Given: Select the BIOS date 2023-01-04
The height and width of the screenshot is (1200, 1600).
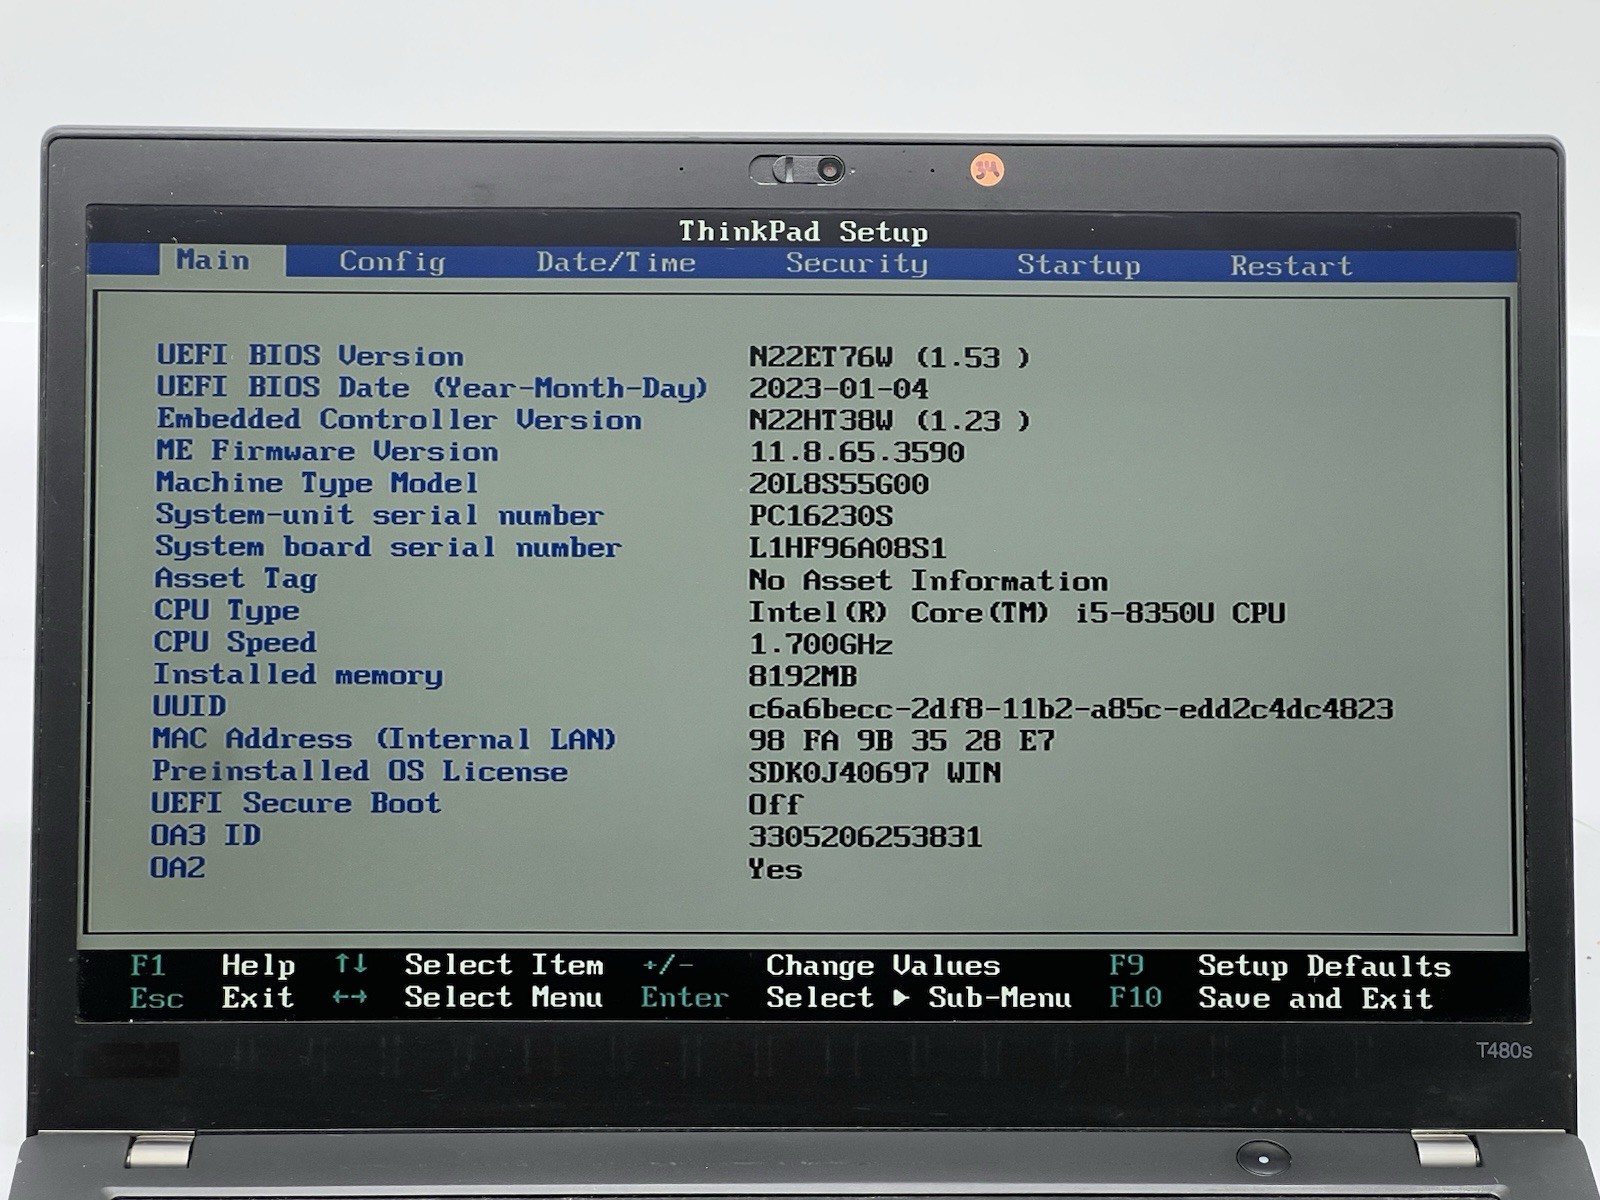Looking at the screenshot, I should [838, 389].
